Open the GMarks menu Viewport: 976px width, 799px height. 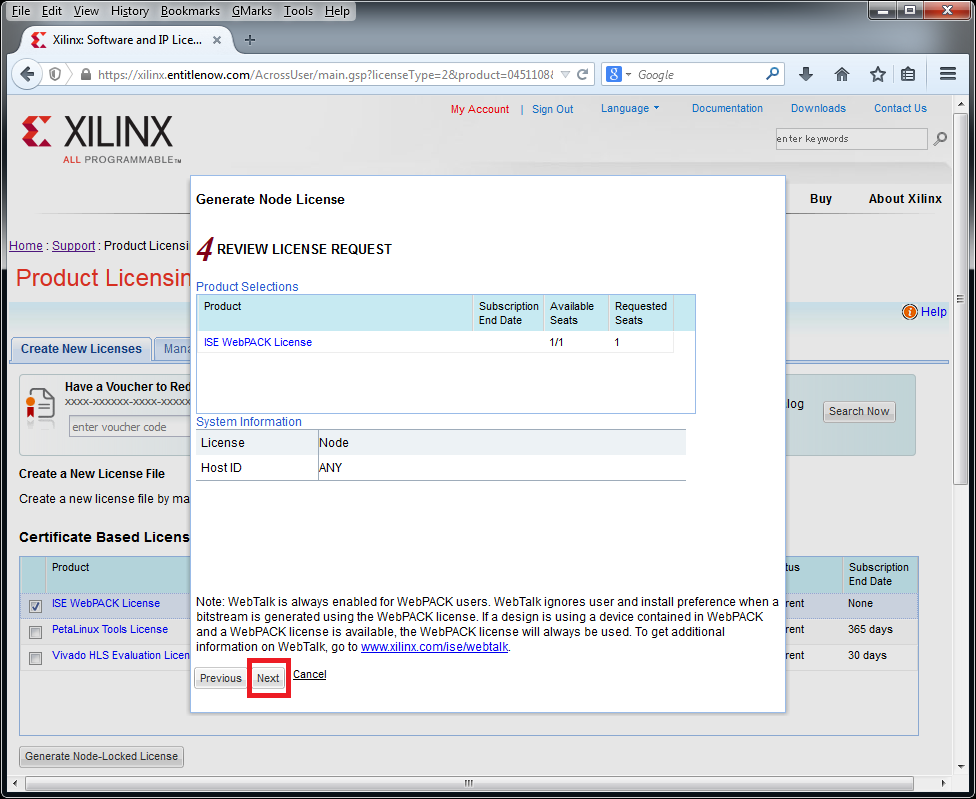pos(252,11)
